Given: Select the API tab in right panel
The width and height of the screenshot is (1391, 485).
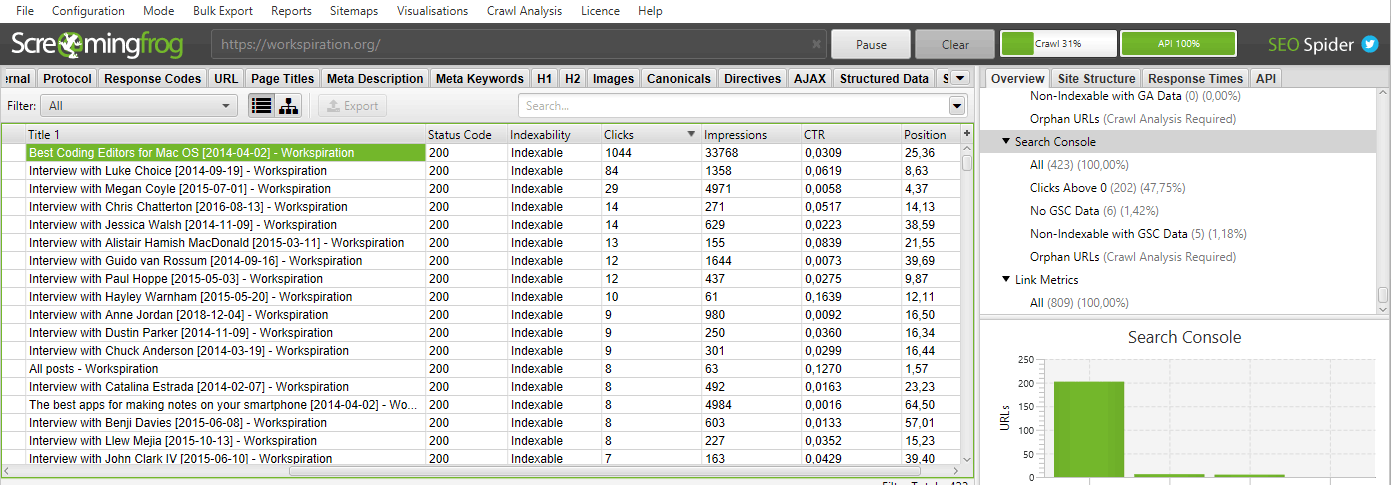Looking at the screenshot, I should click(1266, 78).
